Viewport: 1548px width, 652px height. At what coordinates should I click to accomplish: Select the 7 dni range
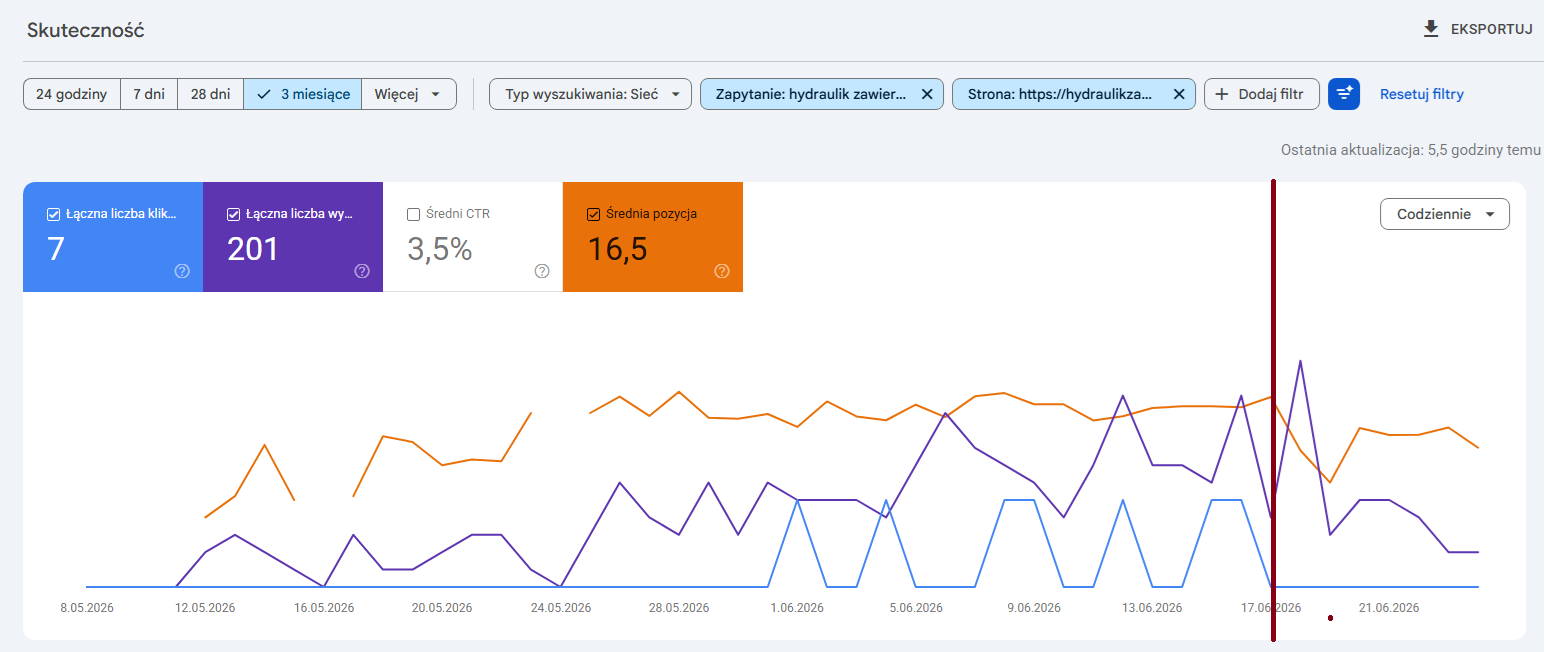149,94
